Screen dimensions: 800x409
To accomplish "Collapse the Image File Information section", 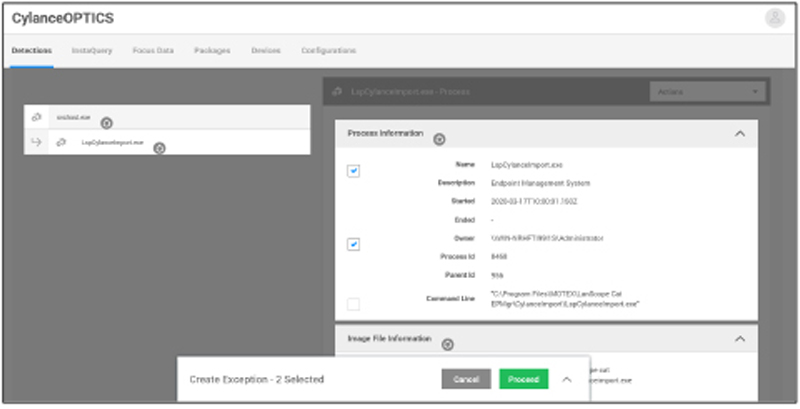I will [740, 339].
